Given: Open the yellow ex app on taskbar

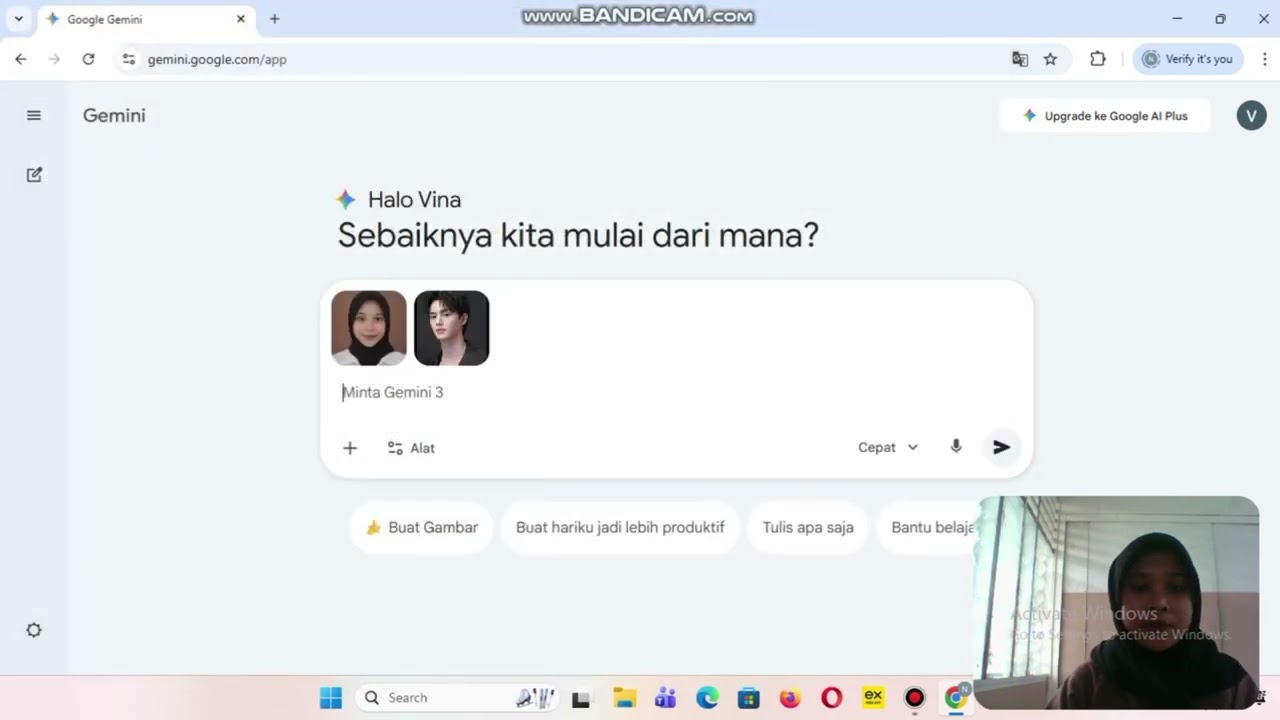Looking at the screenshot, I should [873, 697].
